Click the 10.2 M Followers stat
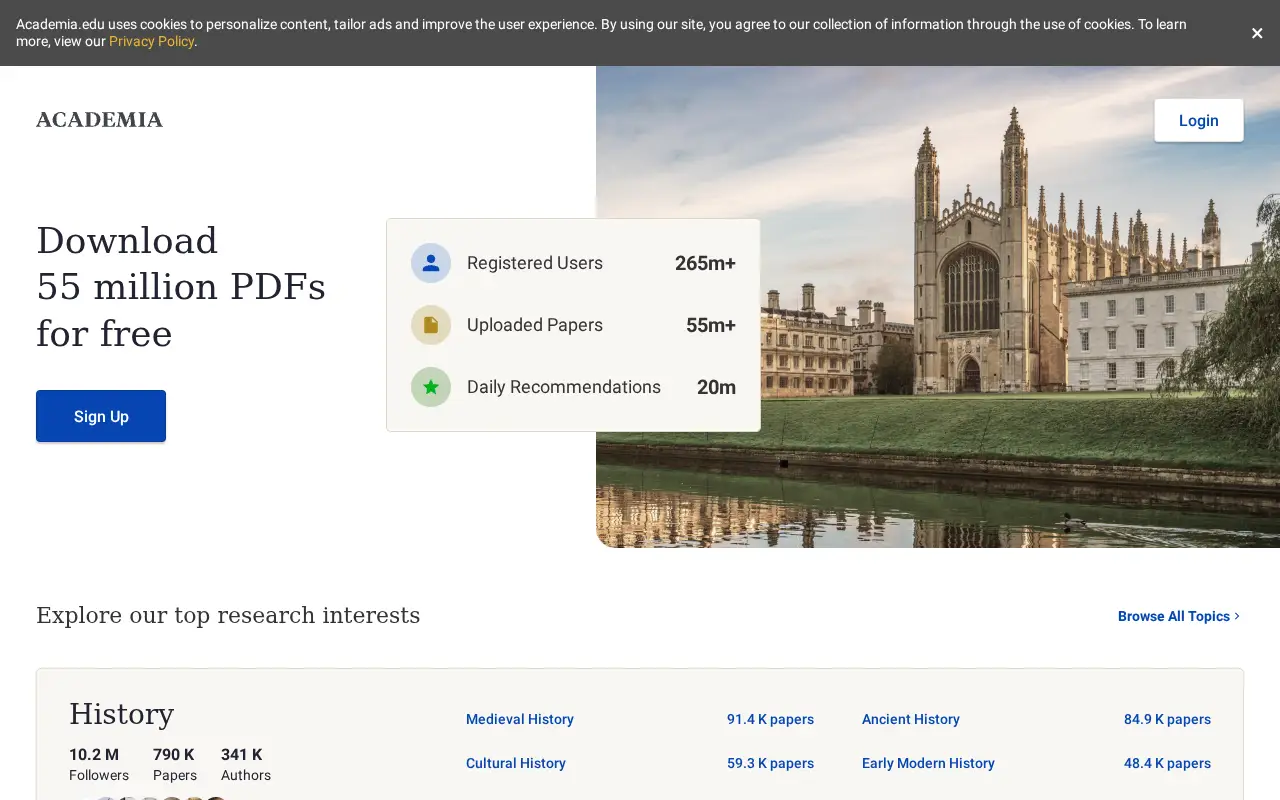This screenshot has width=1280, height=800. [99, 764]
